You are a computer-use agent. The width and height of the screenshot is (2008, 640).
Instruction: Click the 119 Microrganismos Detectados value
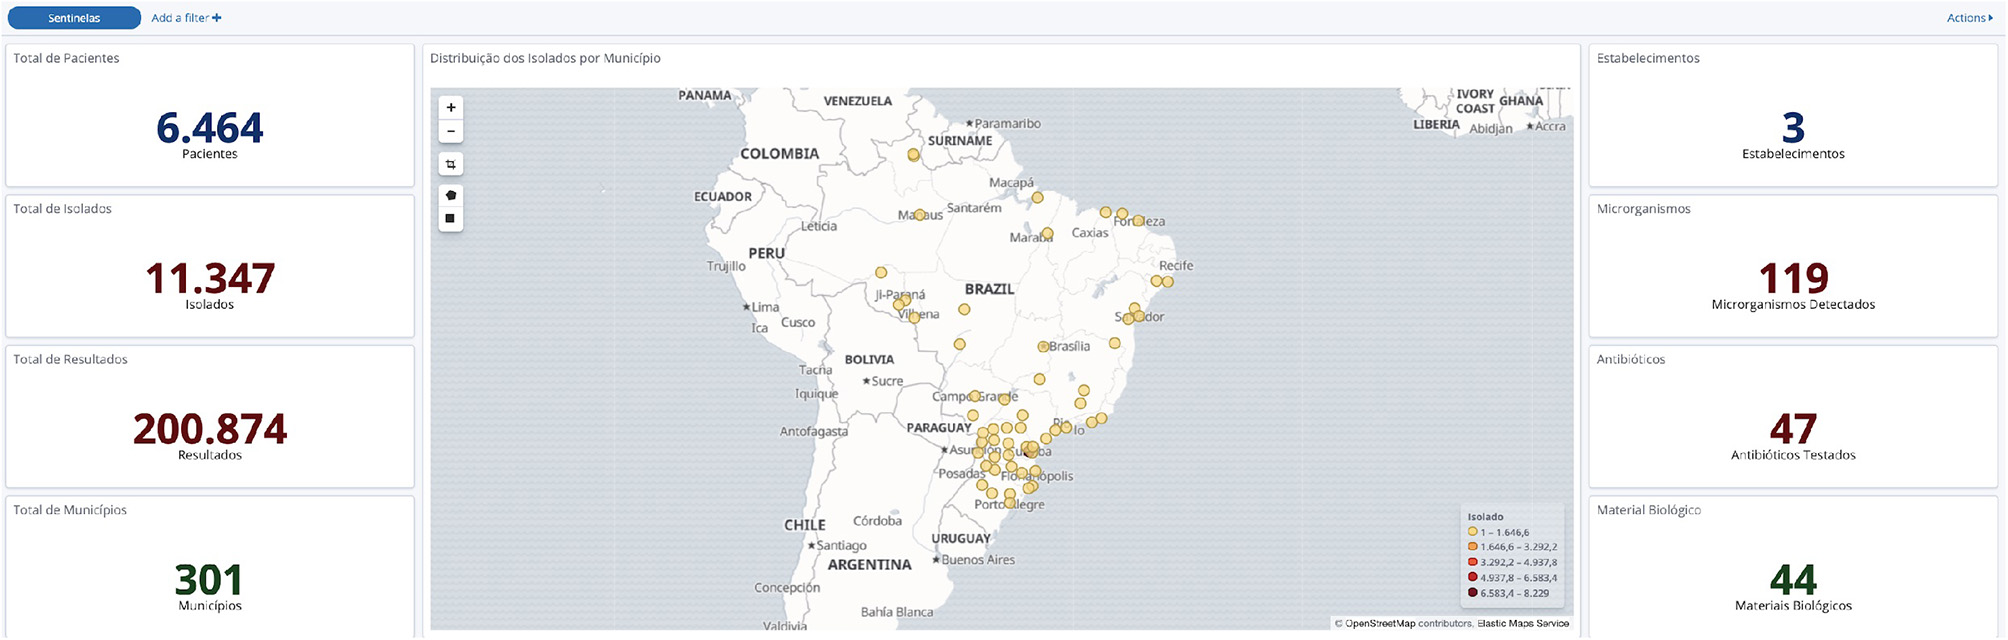pyautogui.click(x=1793, y=279)
